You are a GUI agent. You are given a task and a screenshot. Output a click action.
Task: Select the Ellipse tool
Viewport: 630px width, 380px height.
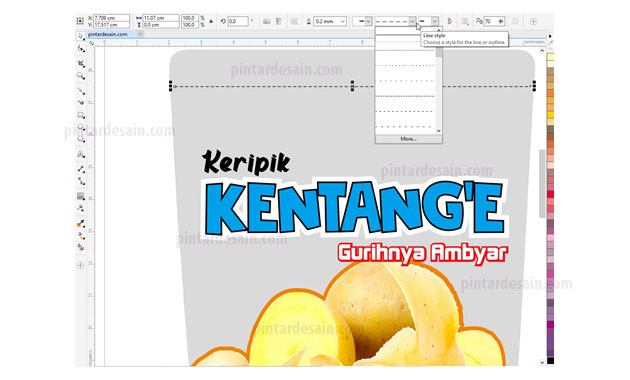click(81, 127)
